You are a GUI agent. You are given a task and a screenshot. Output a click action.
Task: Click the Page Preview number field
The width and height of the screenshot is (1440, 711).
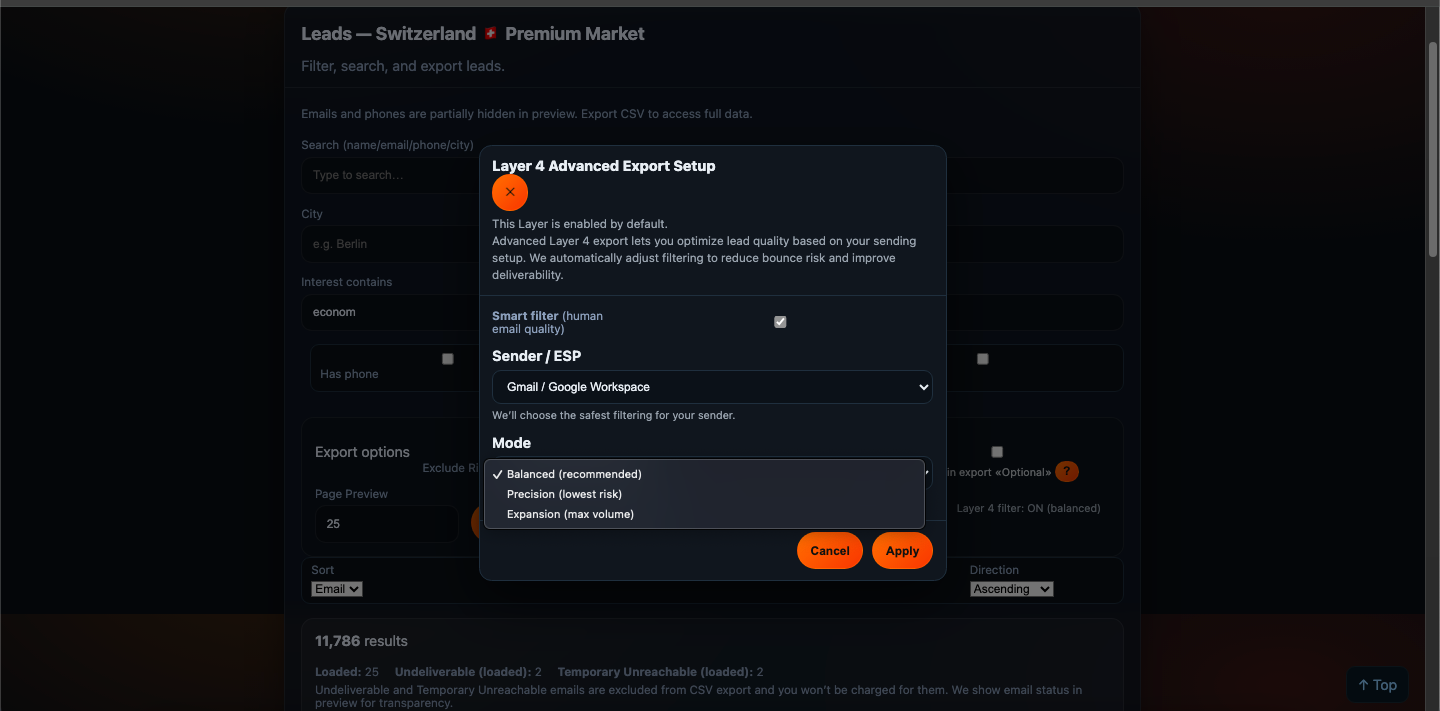tap(386, 524)
